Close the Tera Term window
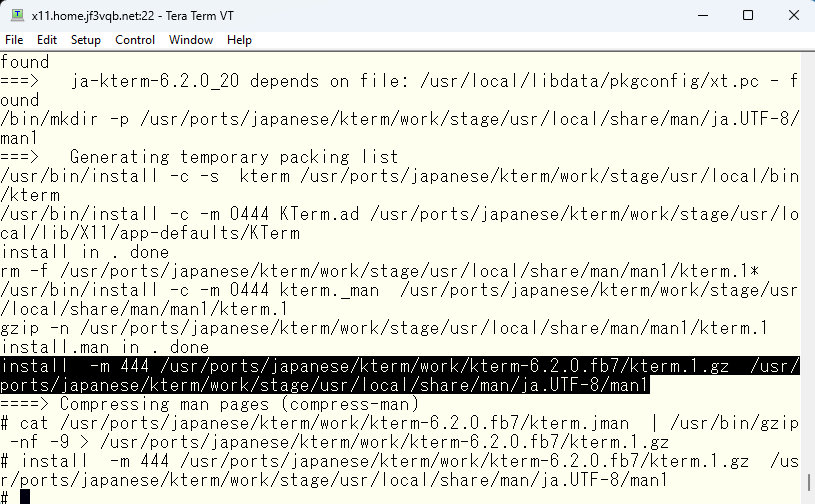815x504 pixels. (793, 16)
